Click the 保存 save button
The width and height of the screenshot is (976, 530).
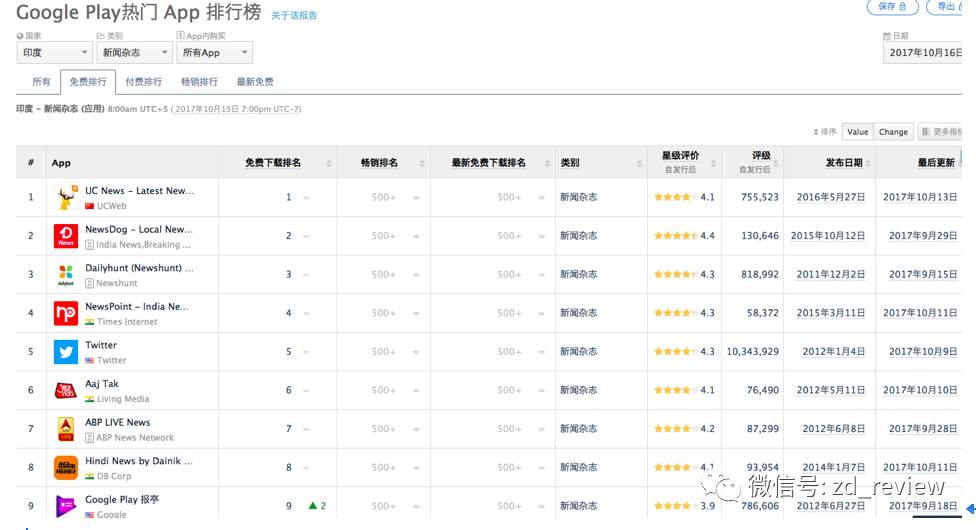[891, 7]
